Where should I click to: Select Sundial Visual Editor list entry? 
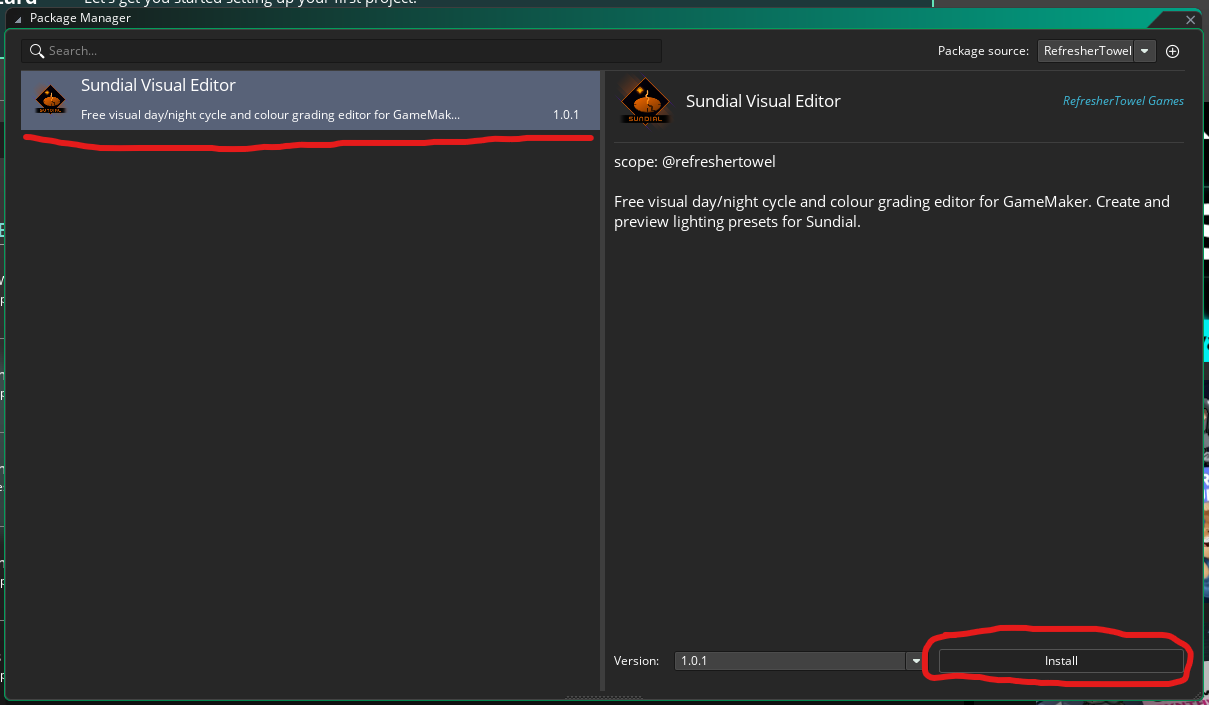point(311,101)
